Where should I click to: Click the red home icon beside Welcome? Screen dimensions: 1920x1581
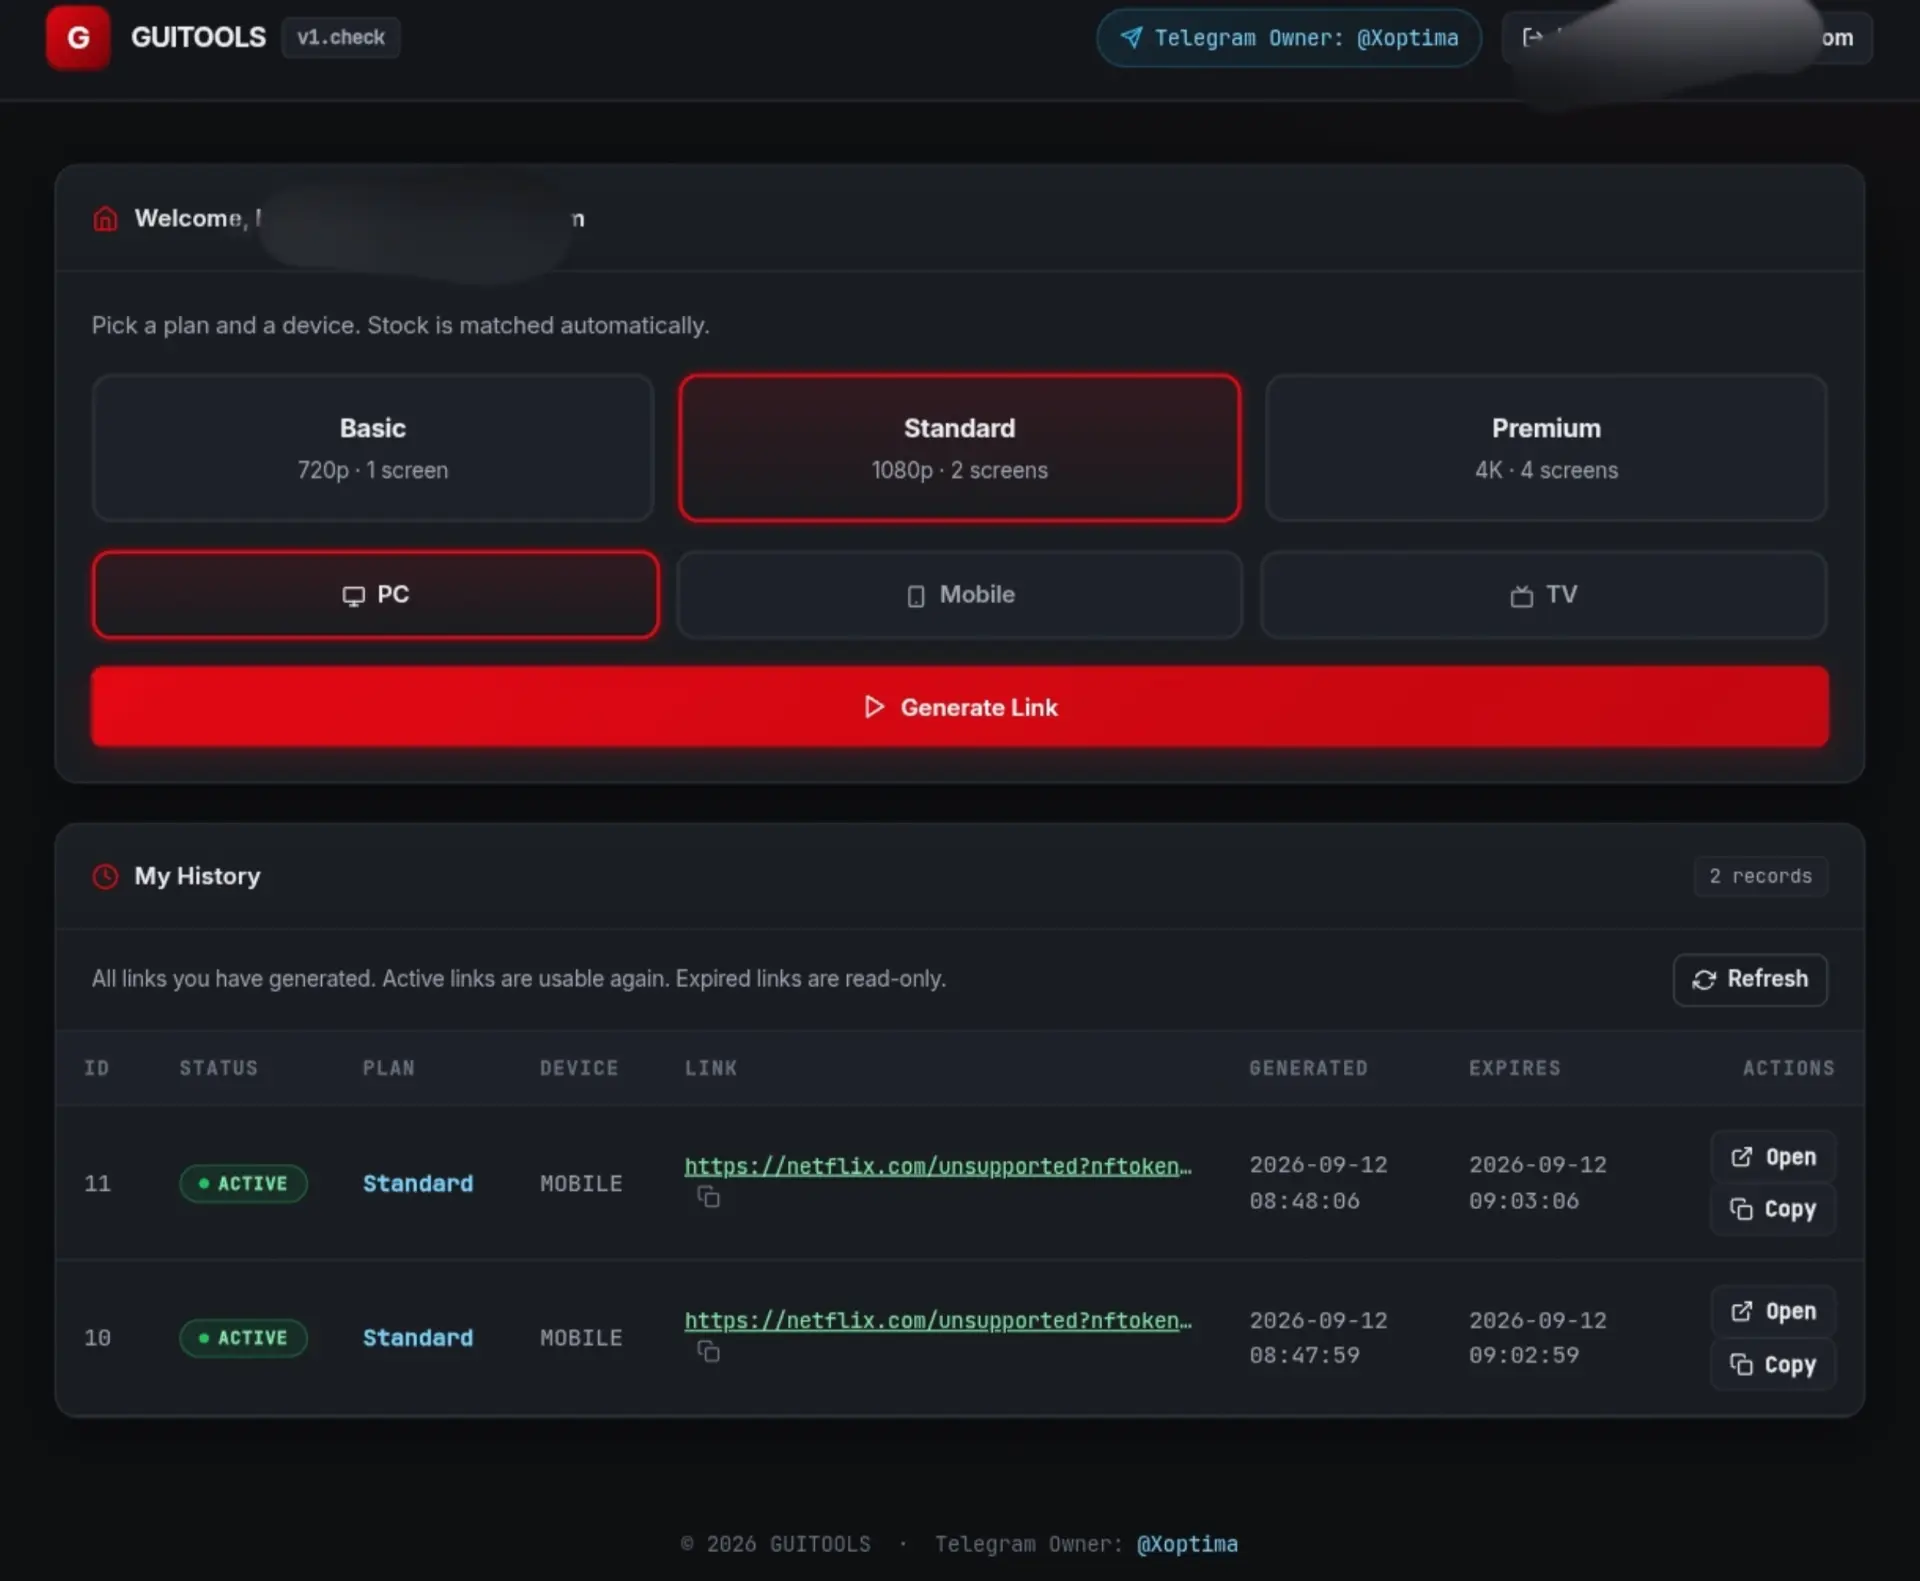coord(105,218)
